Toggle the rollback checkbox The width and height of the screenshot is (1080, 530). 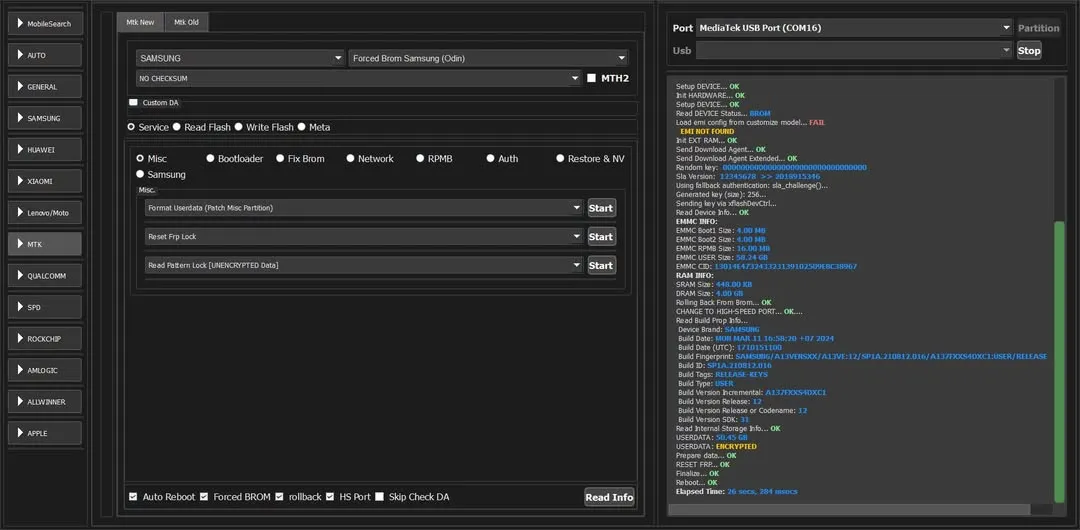(x=279, y=496)
